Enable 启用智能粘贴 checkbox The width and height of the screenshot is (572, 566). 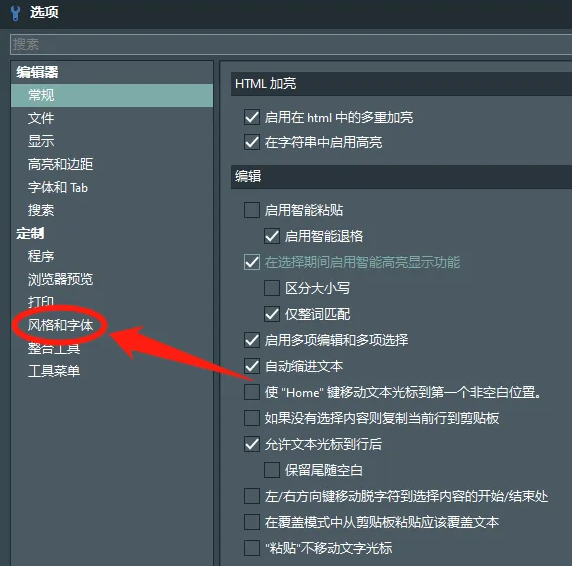click(x=252, y=210)
